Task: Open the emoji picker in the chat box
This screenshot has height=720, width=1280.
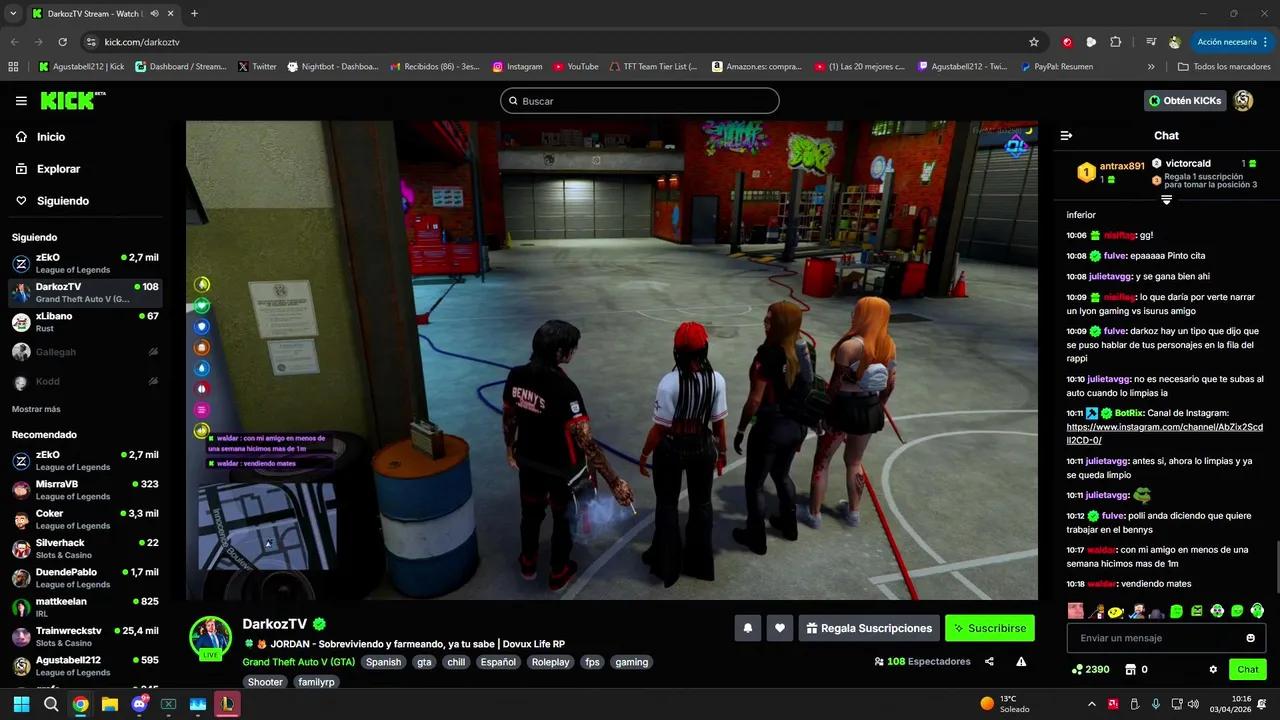Action: coord(1250,638)
